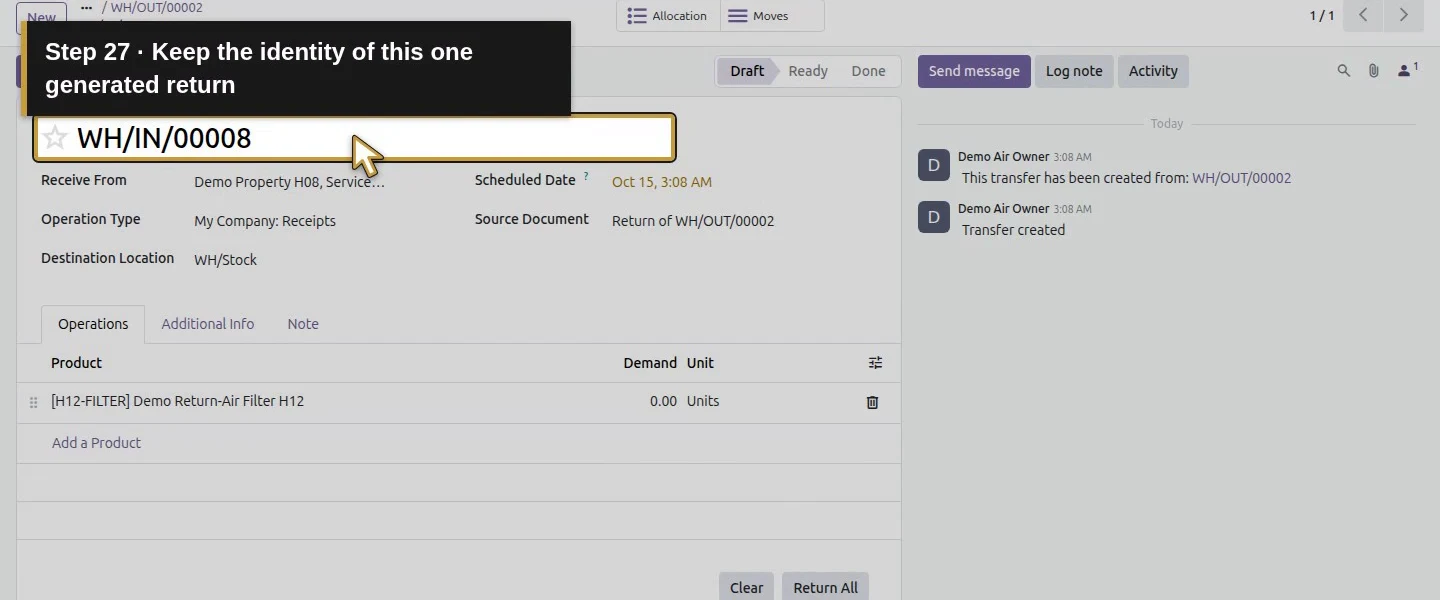
Task: Select Draft status stage
Action: [x=747, y=71]
